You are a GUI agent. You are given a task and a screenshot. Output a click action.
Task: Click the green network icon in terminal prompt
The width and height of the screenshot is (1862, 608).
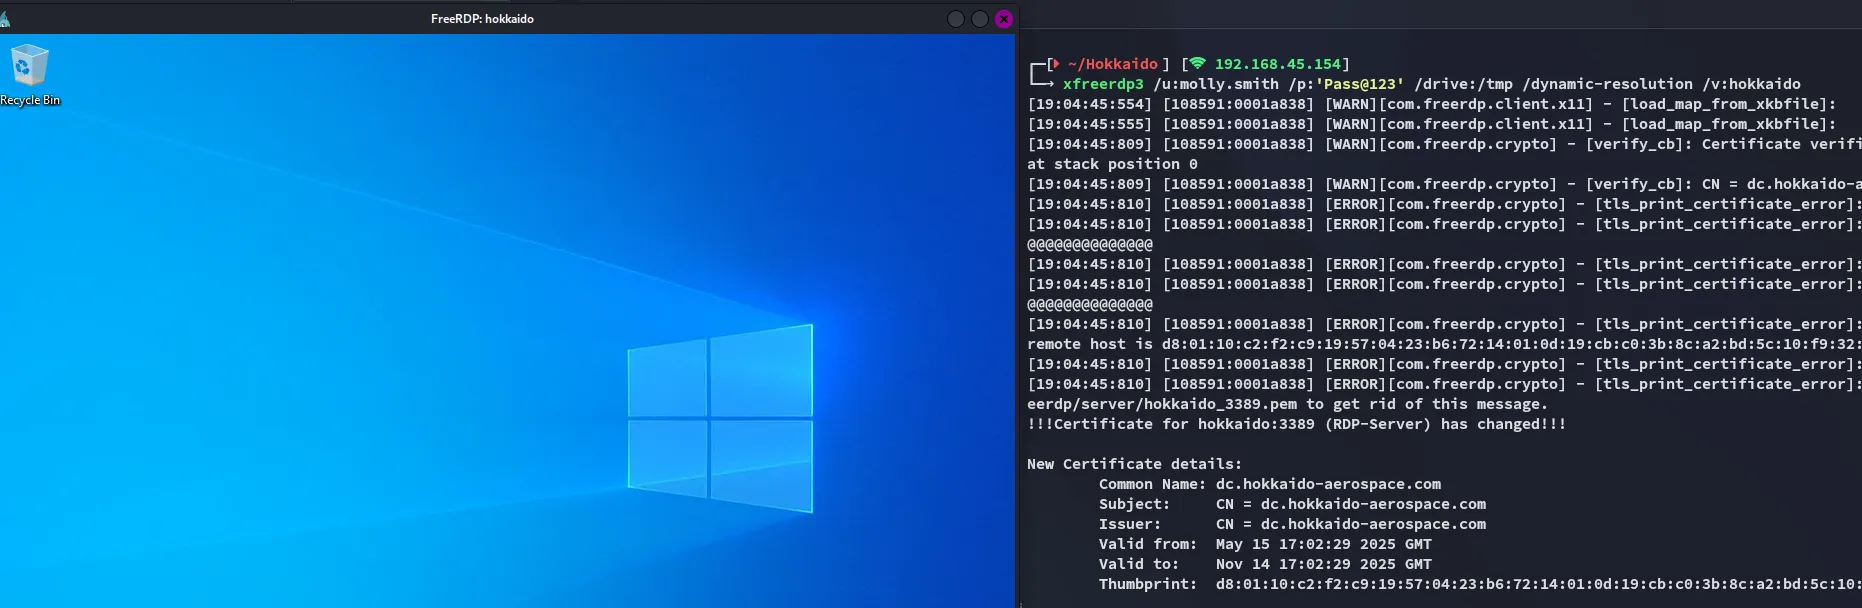[1197, 64]
